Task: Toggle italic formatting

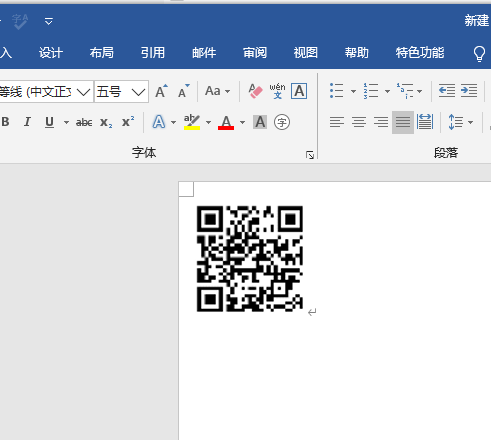Action: click(27, 122)
